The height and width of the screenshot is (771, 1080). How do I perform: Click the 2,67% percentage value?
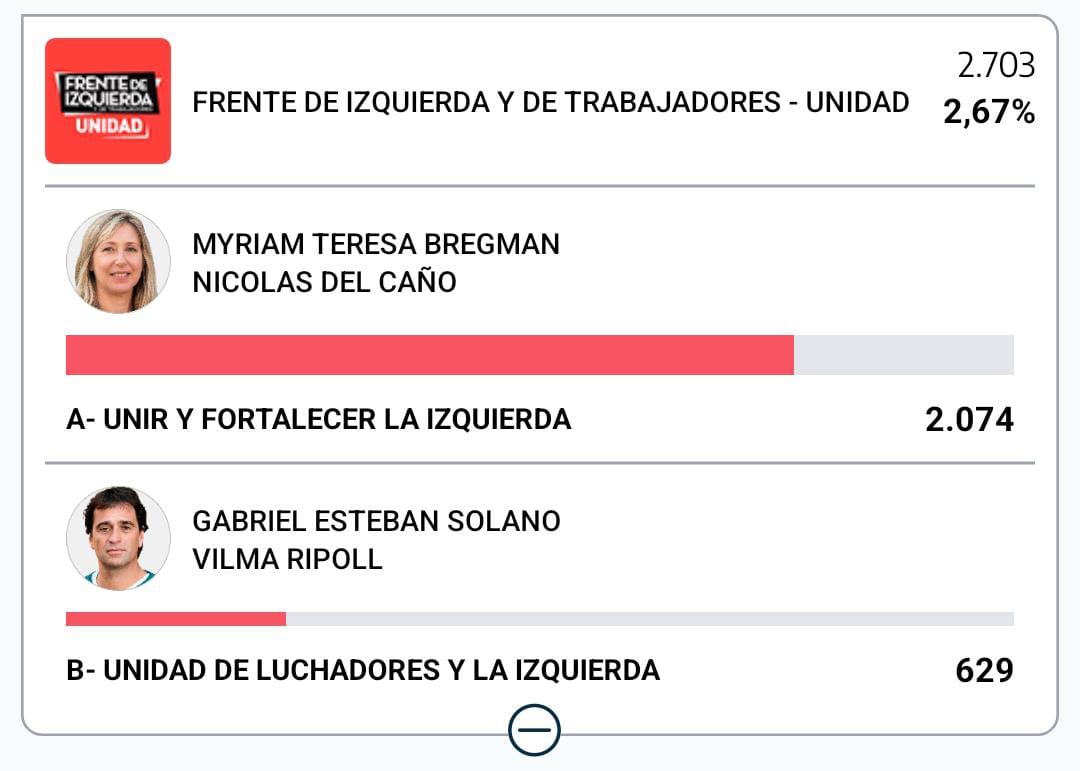(989, 112)
